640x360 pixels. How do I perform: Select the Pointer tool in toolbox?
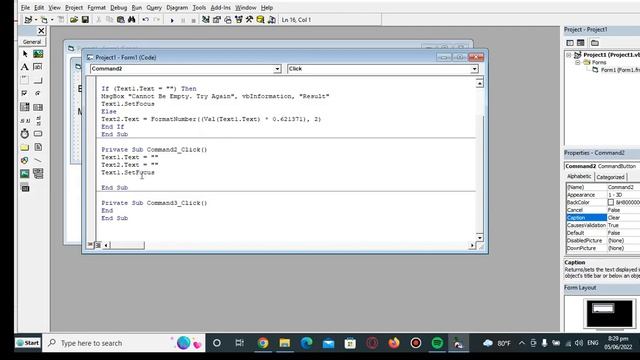(25, 54)
